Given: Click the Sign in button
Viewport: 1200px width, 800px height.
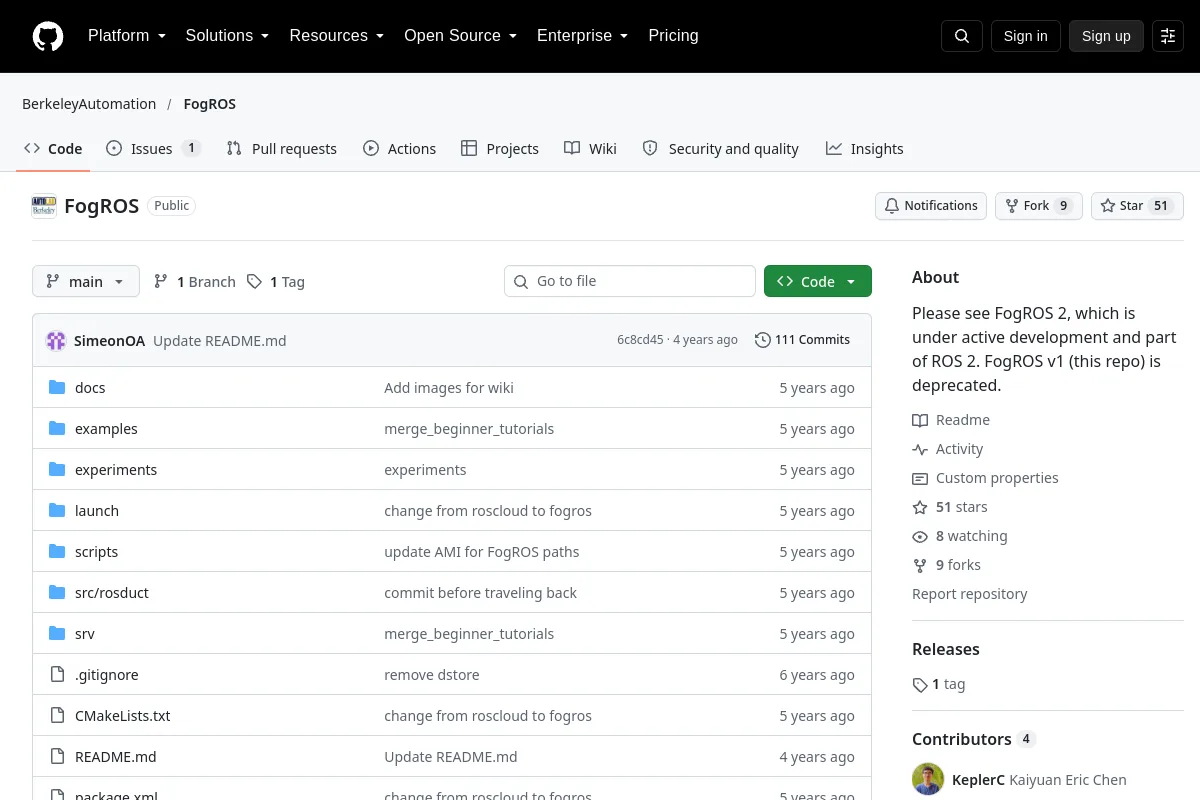Looking at the screenshot, I should [1026, 36].
